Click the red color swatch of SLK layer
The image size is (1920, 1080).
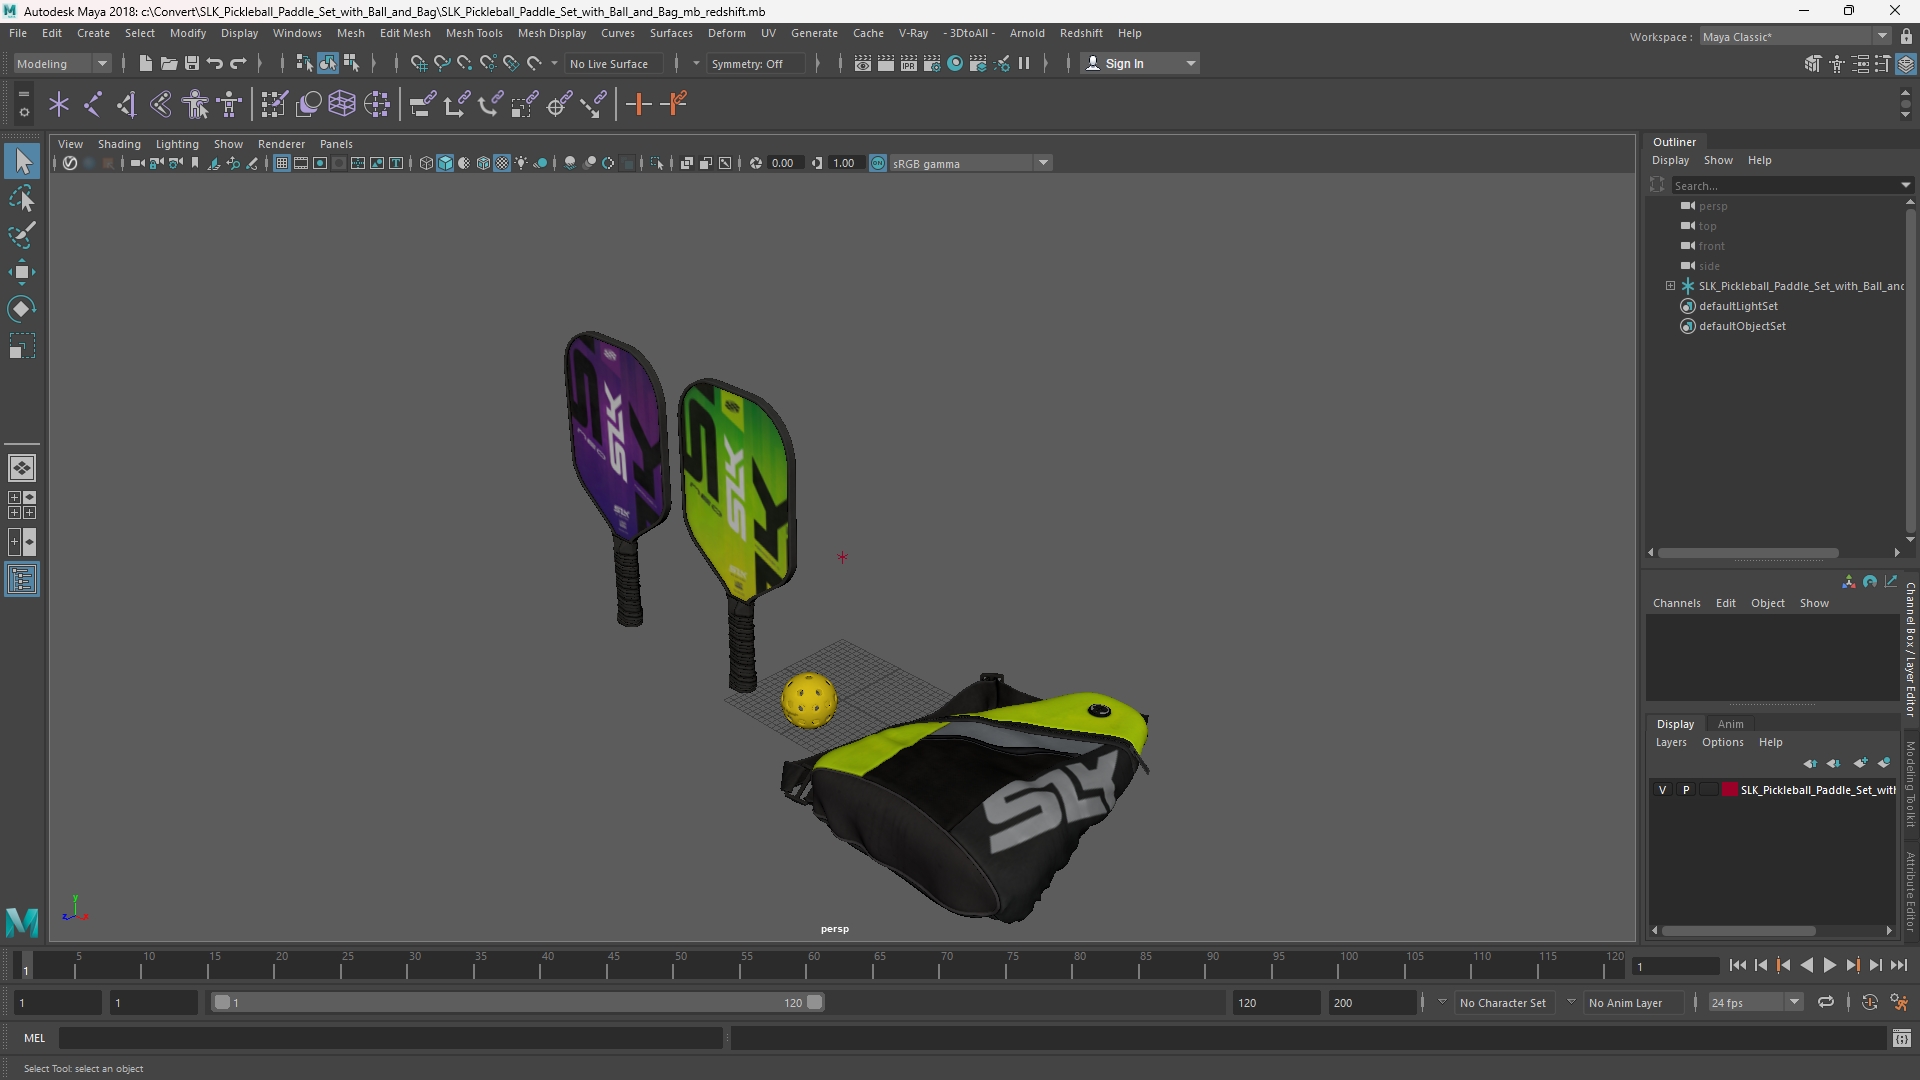click(x=1729, y=790)
